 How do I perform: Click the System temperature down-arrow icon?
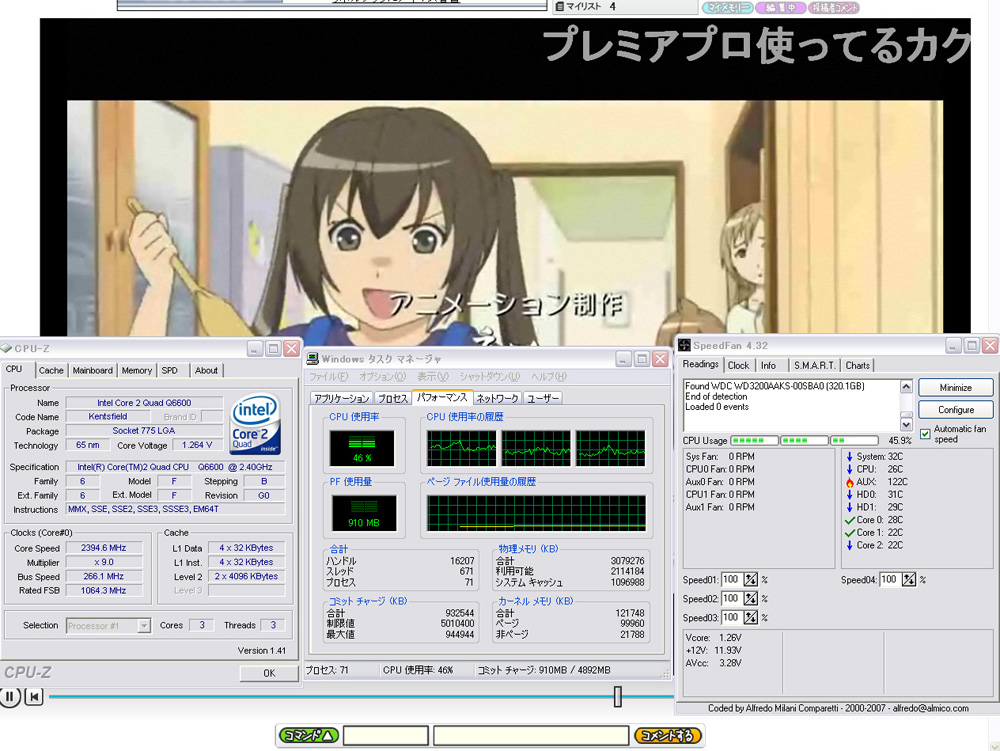[x=849, y=456]
